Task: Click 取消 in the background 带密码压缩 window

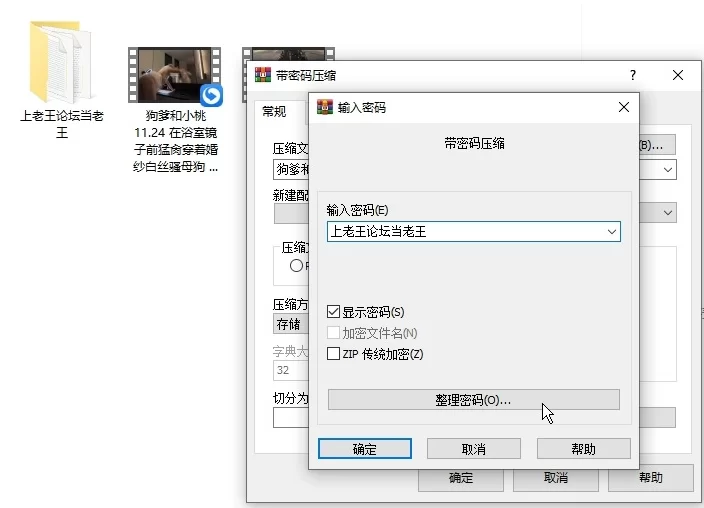Action: pyautogui.click(x=556, y=480)
